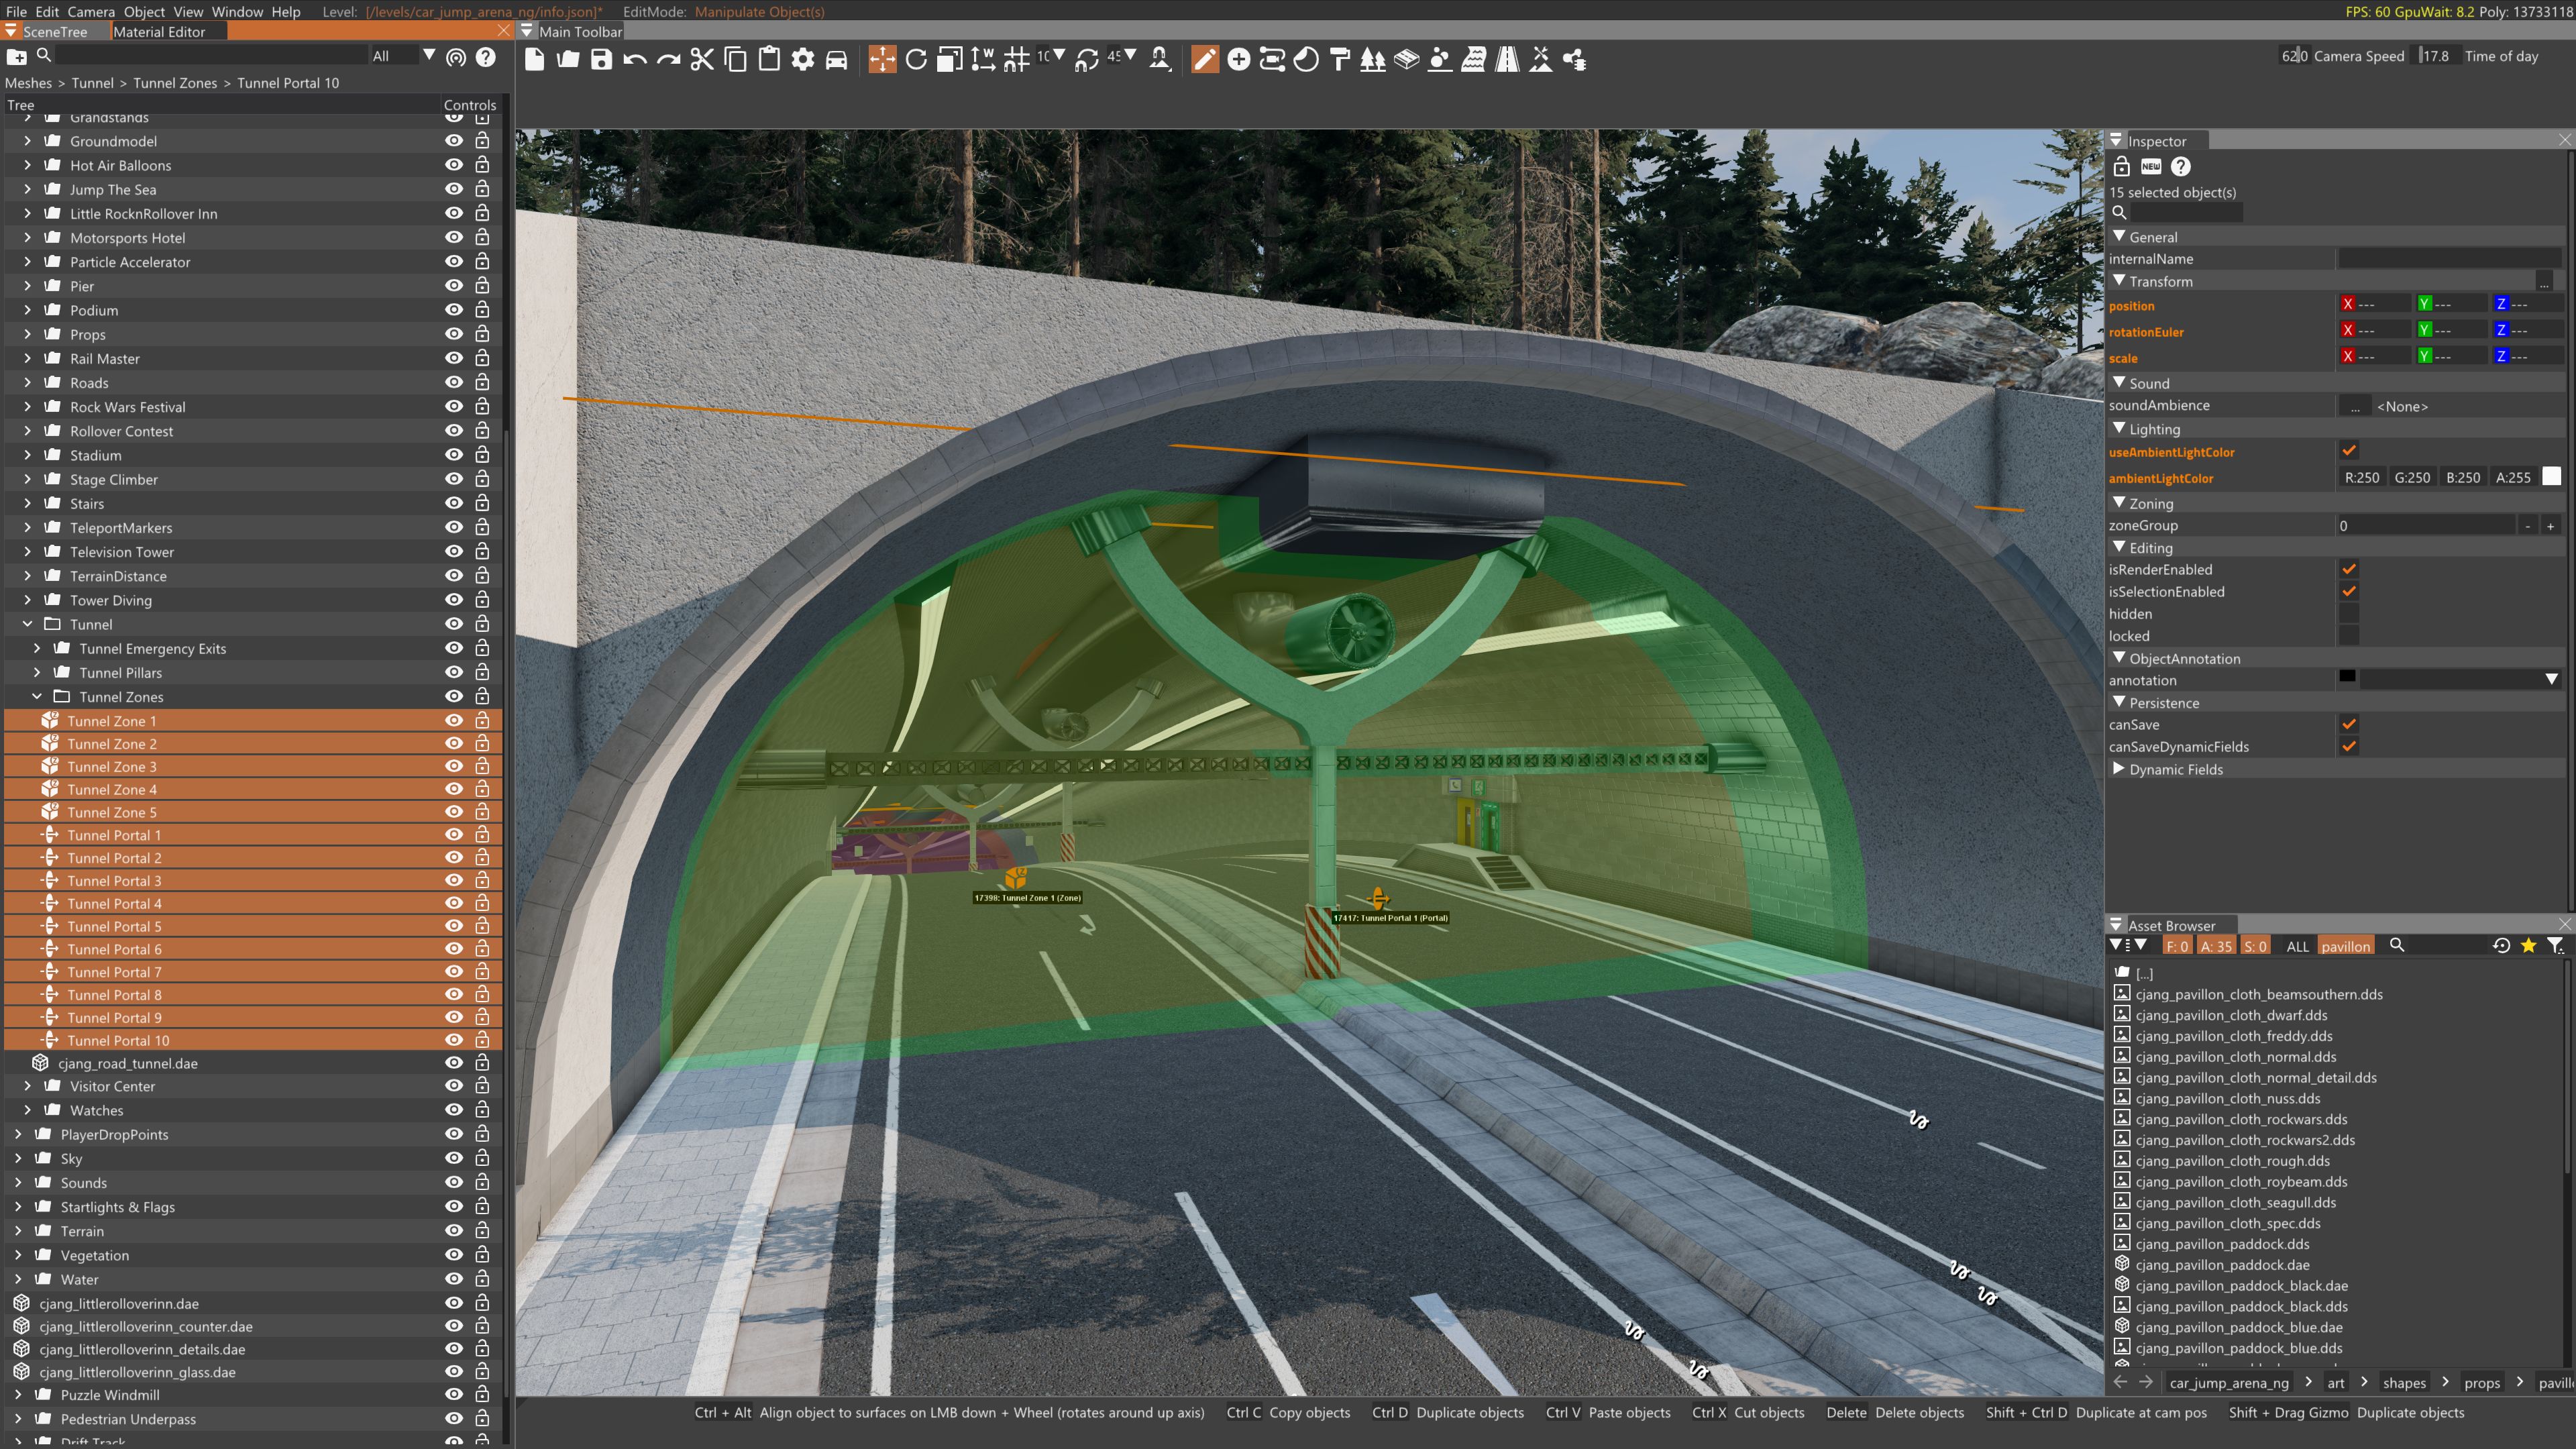Expand the Dynamic Fields section
The width and height of the screenshot is (2576, 1449).
2119,769
